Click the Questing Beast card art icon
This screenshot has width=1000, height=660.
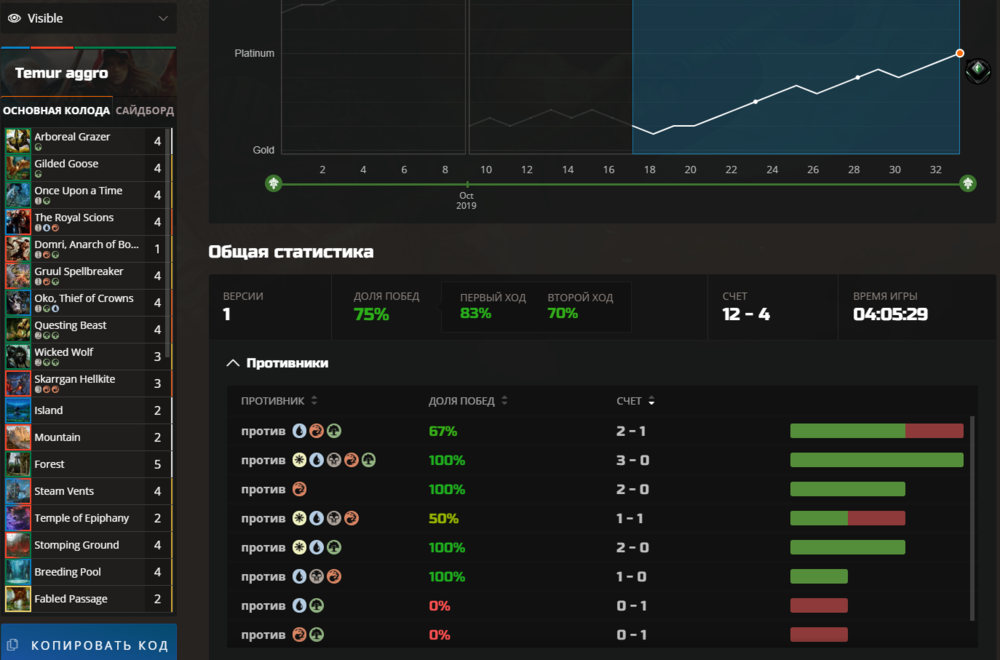18,330
